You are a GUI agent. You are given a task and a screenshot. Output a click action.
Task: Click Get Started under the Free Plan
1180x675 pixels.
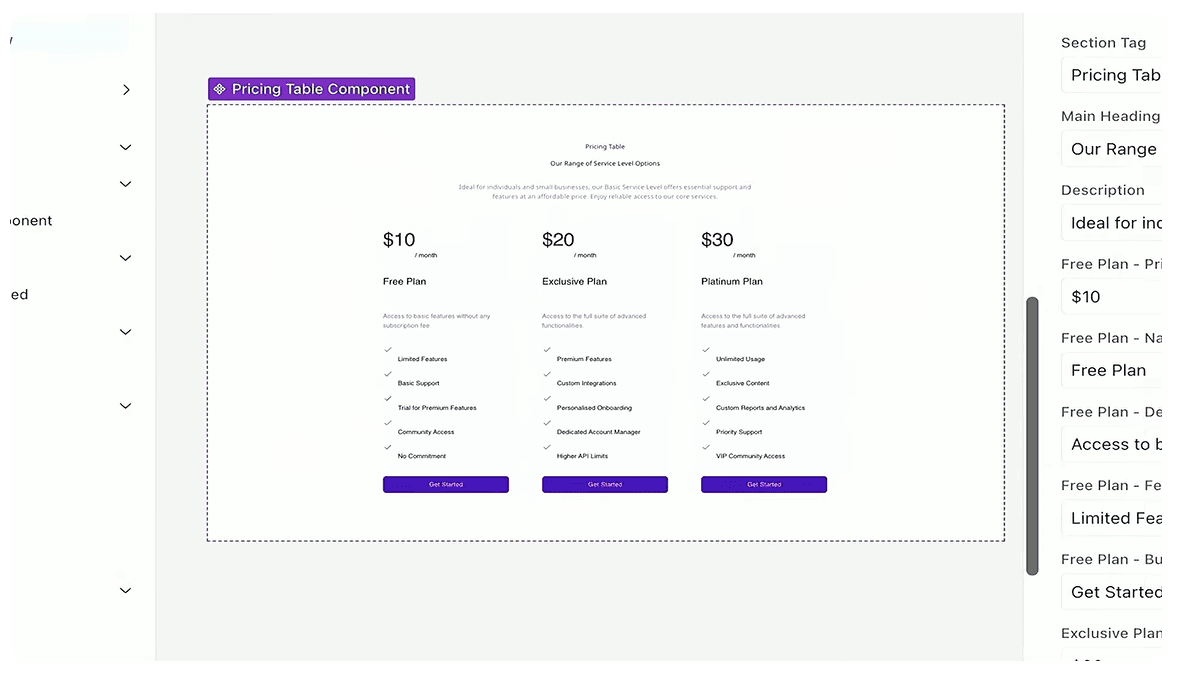point(445,484)
